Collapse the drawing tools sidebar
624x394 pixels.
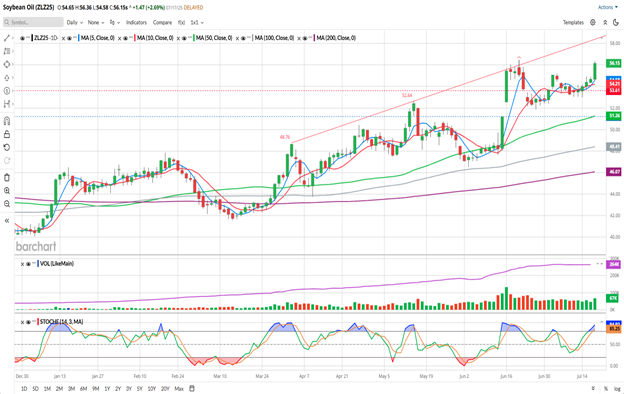click(x=6, y=220)
